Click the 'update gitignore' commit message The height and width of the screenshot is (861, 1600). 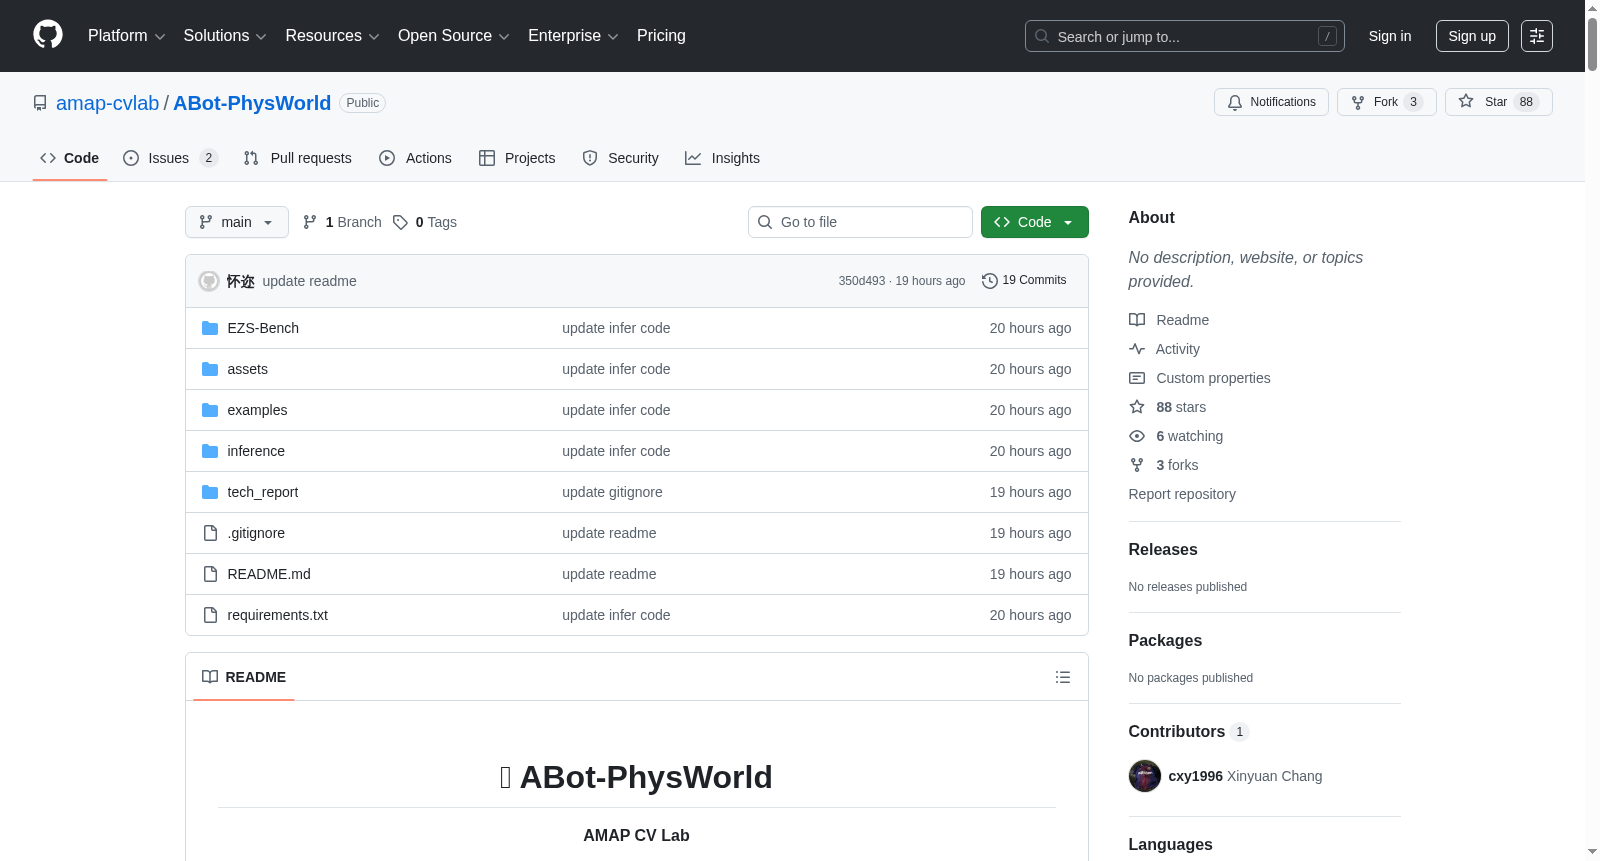[x=612, y=492]
